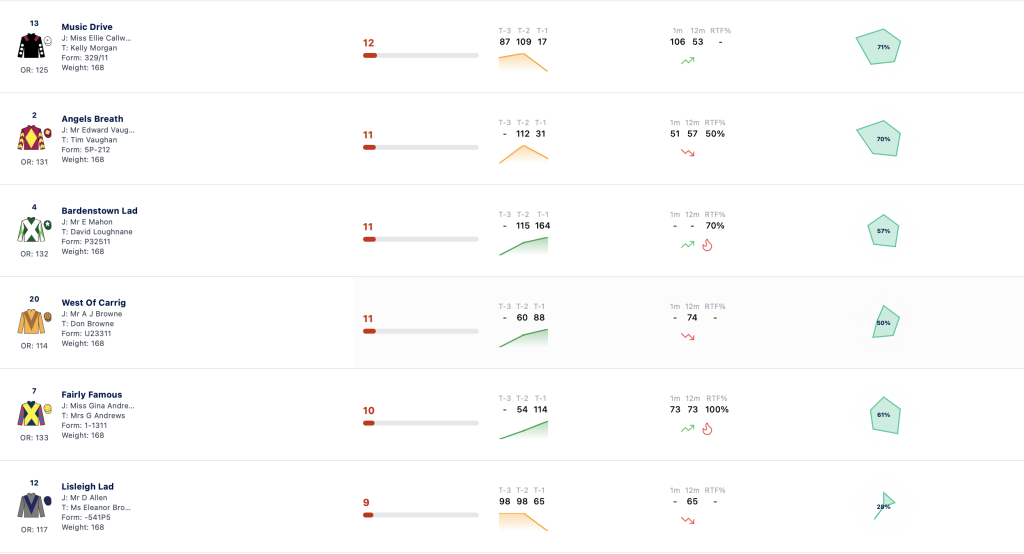Click the flame icon in Fairly Famous row

coord(707,429)
